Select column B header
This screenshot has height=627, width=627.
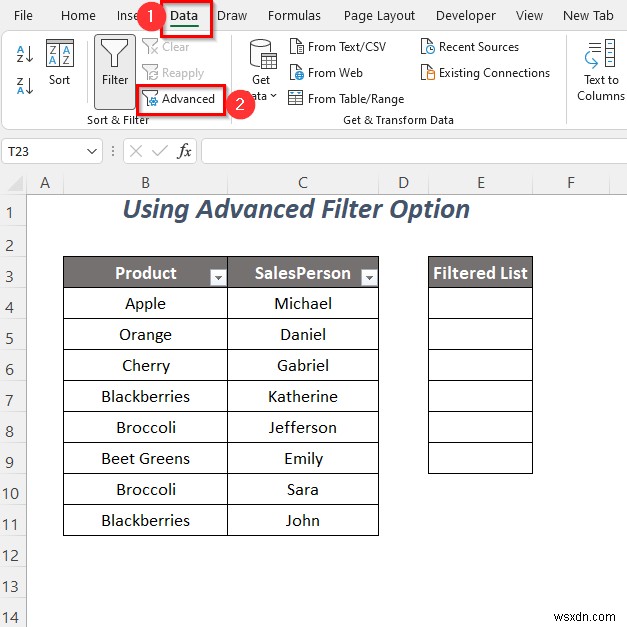(x=146, y=183)
